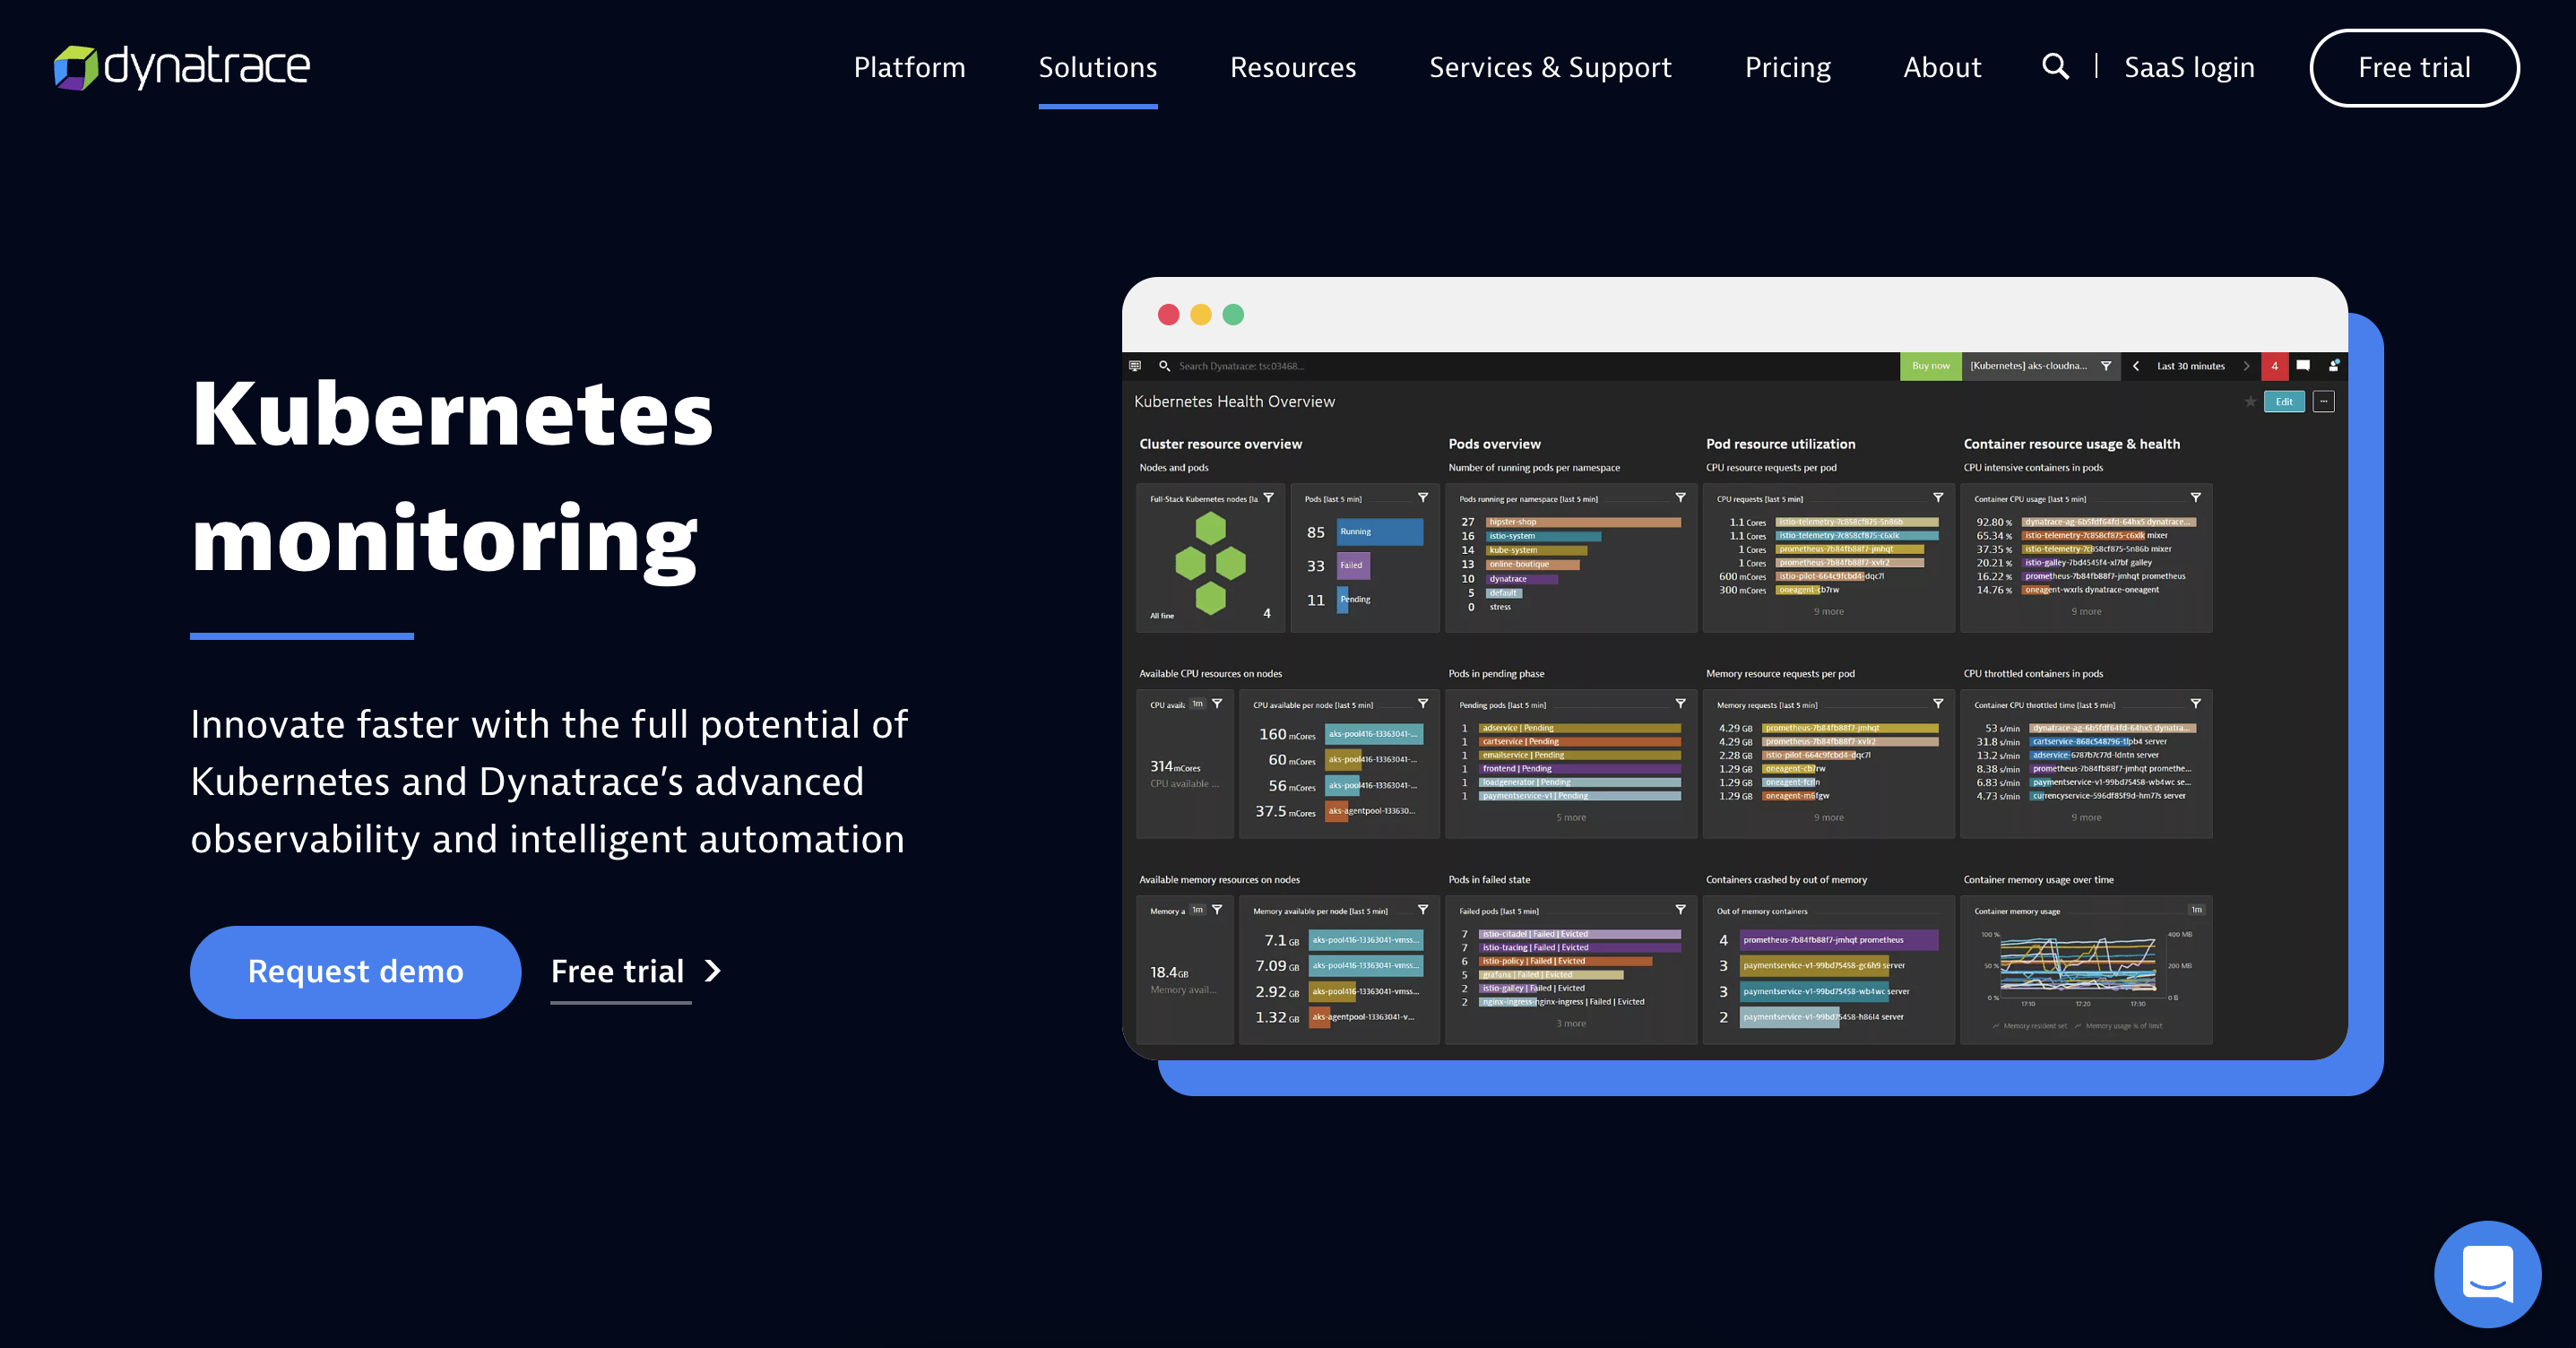The height and width of the screenshot is (1348, 2576).
Task: Favorite the dashboard with the star icon
Action: point(2250,402)
